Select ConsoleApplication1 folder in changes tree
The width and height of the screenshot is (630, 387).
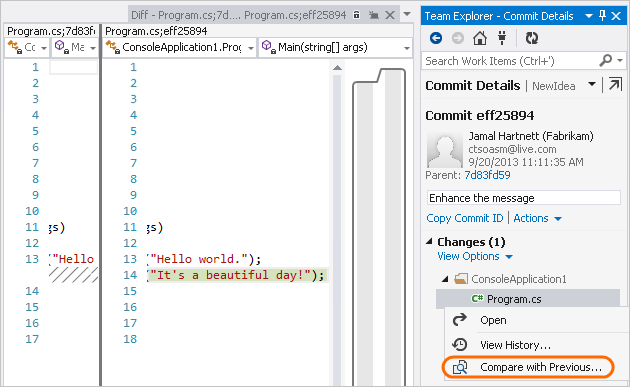point(519,279)
